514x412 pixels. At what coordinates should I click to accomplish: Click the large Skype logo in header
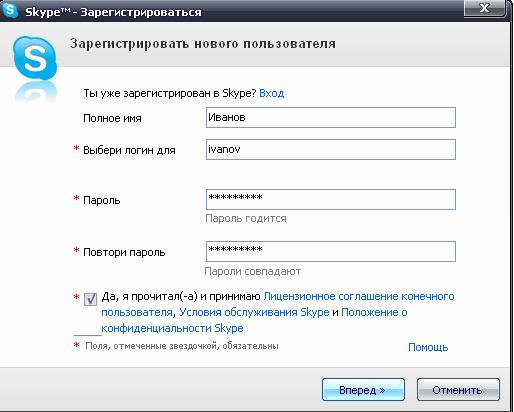(35, 59)
